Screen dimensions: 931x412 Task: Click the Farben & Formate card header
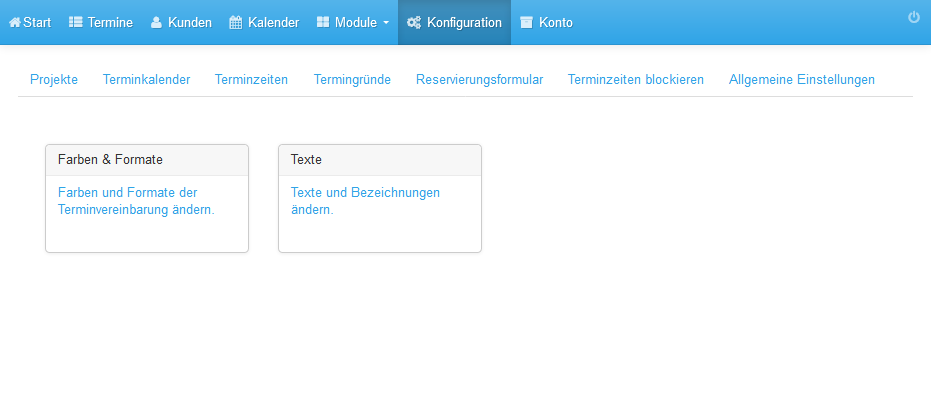click(x=147, y=160)
